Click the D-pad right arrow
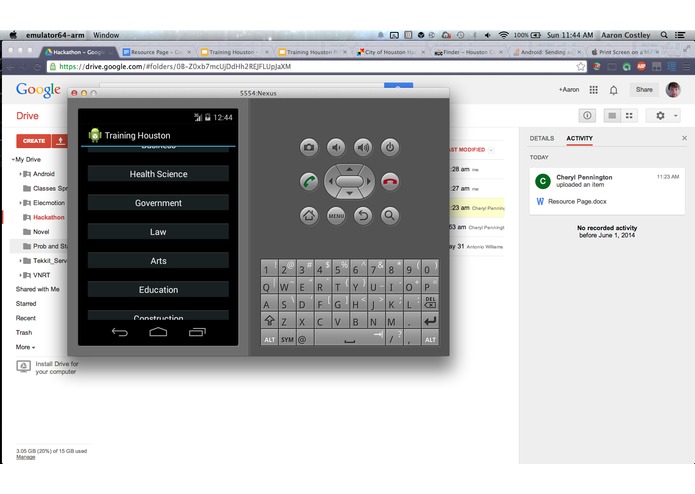Viewport: 695px width, 494px height. click(368, 181)
